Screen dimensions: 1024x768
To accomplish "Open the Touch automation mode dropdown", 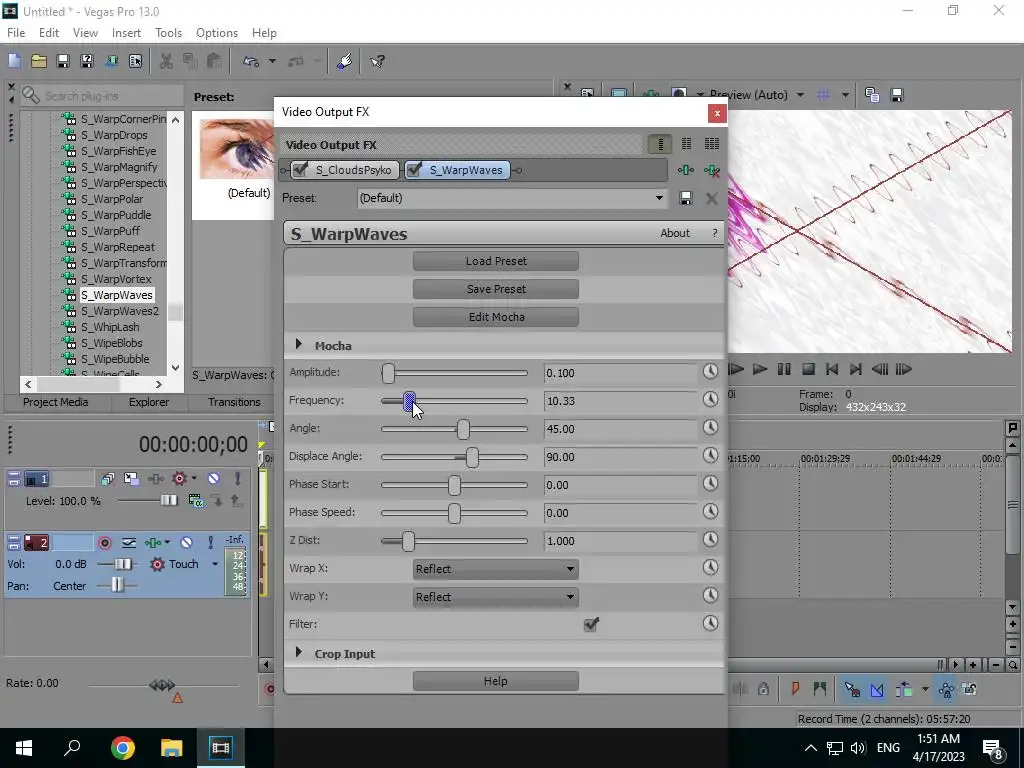I will (x=215, y=564).
